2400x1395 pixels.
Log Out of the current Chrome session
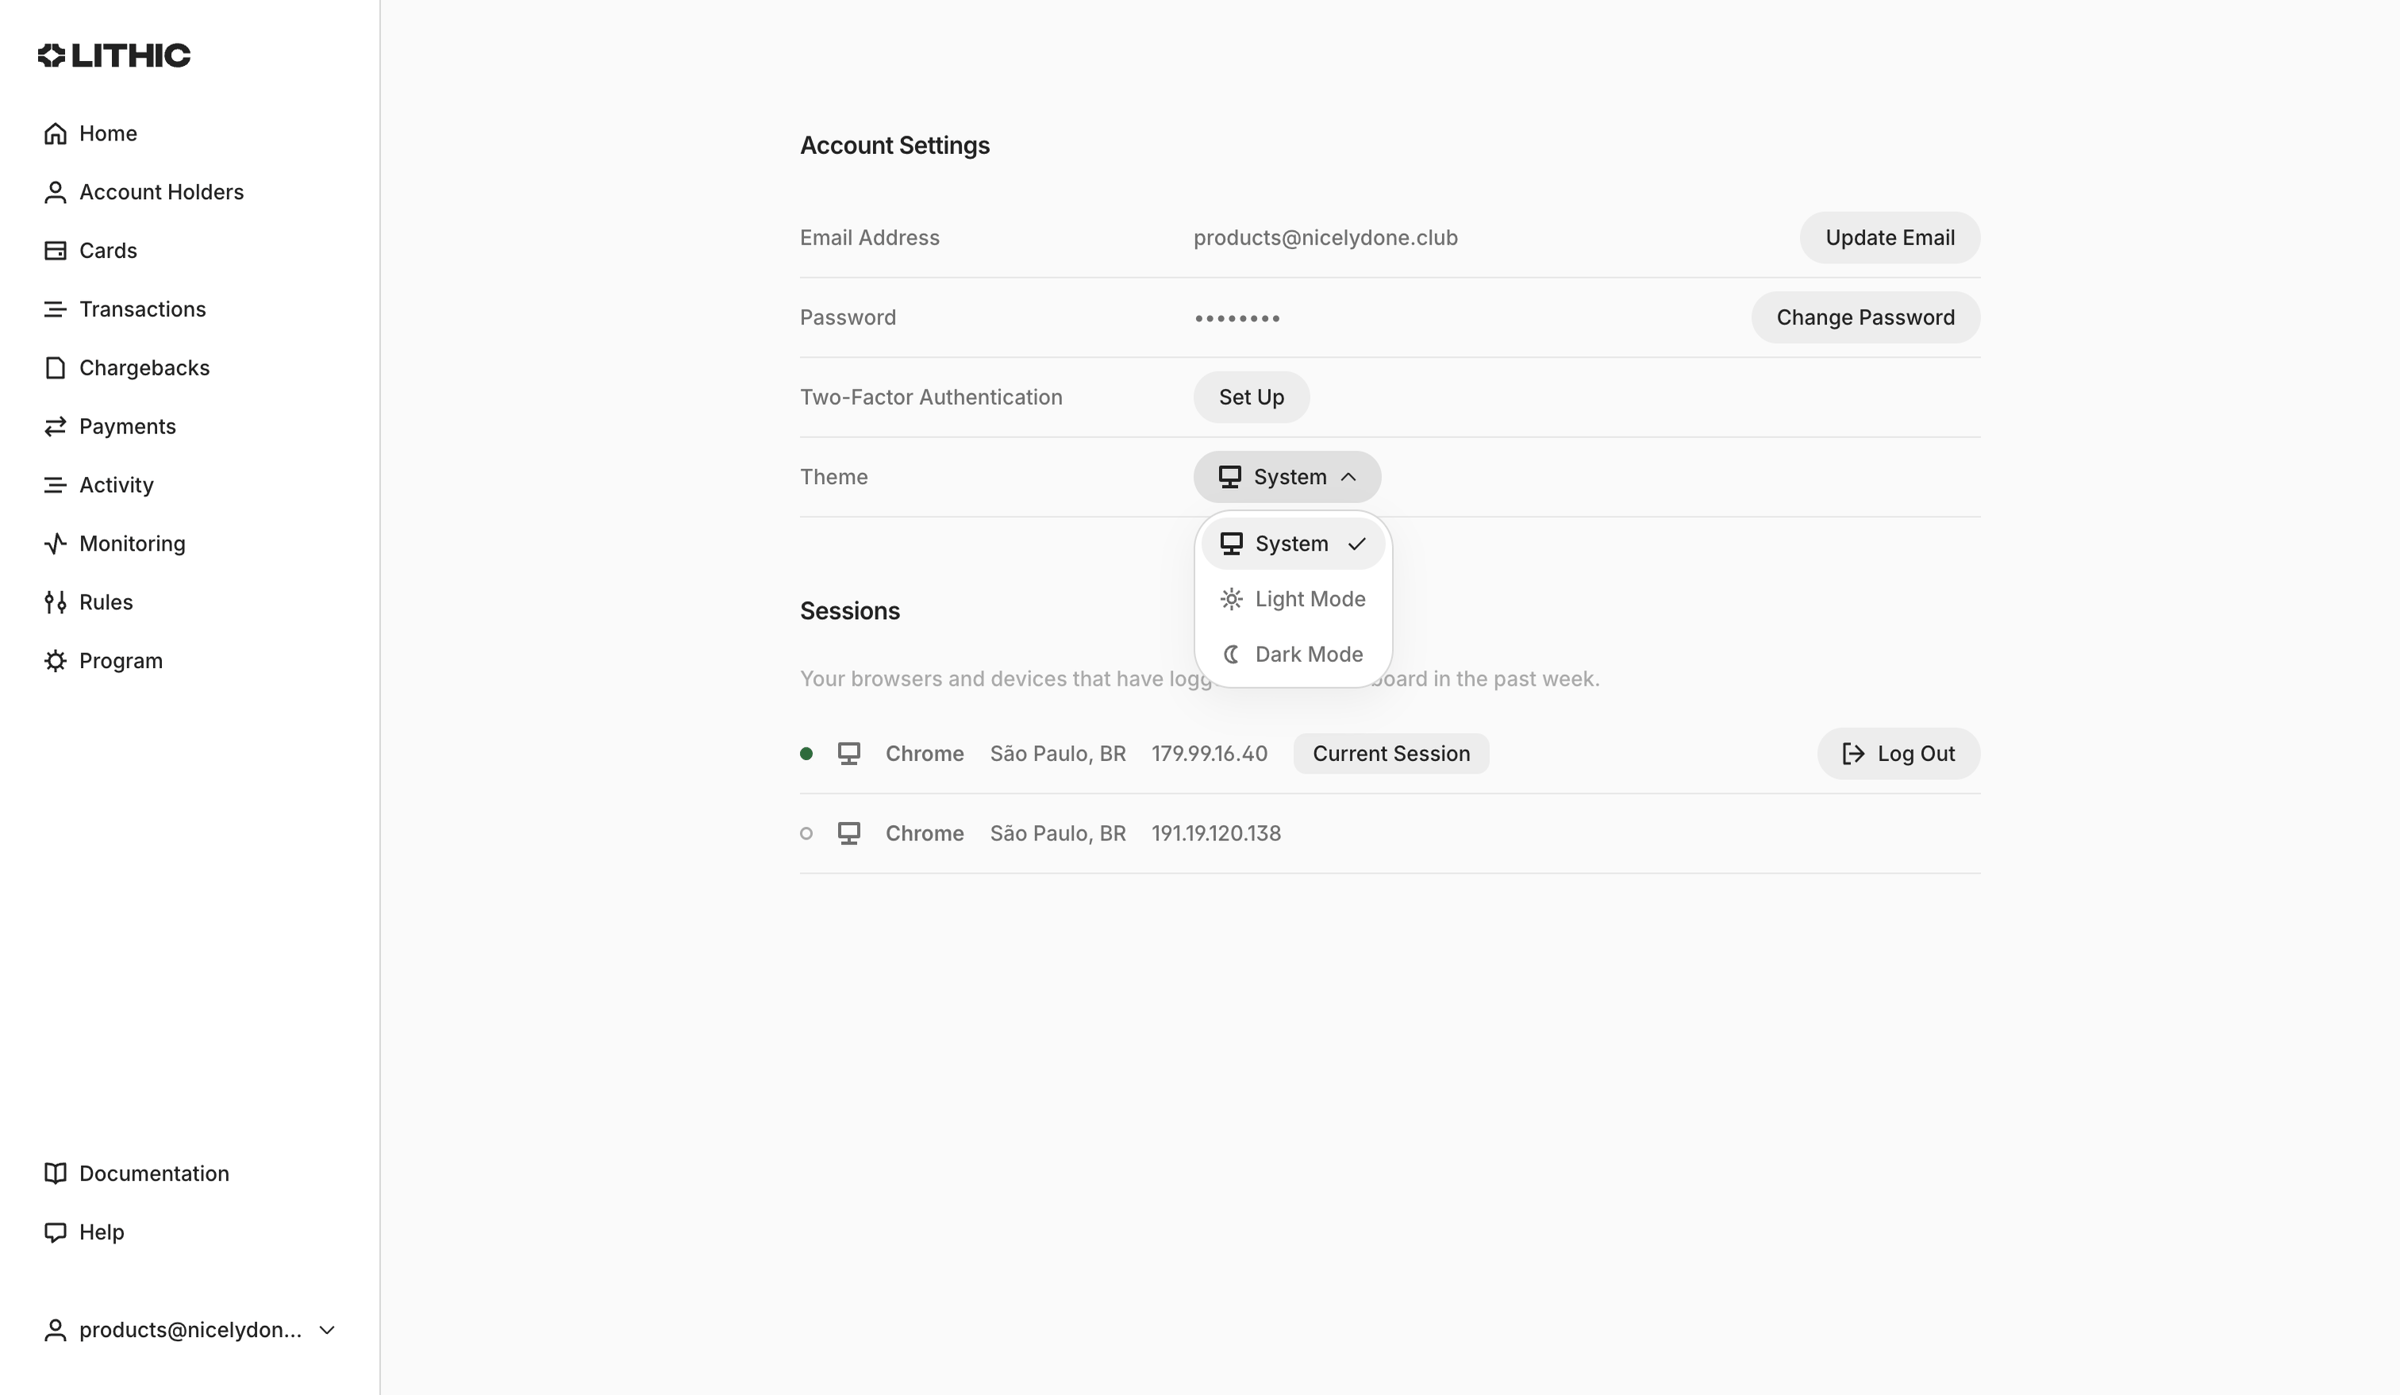click(x=1898, y=754)
